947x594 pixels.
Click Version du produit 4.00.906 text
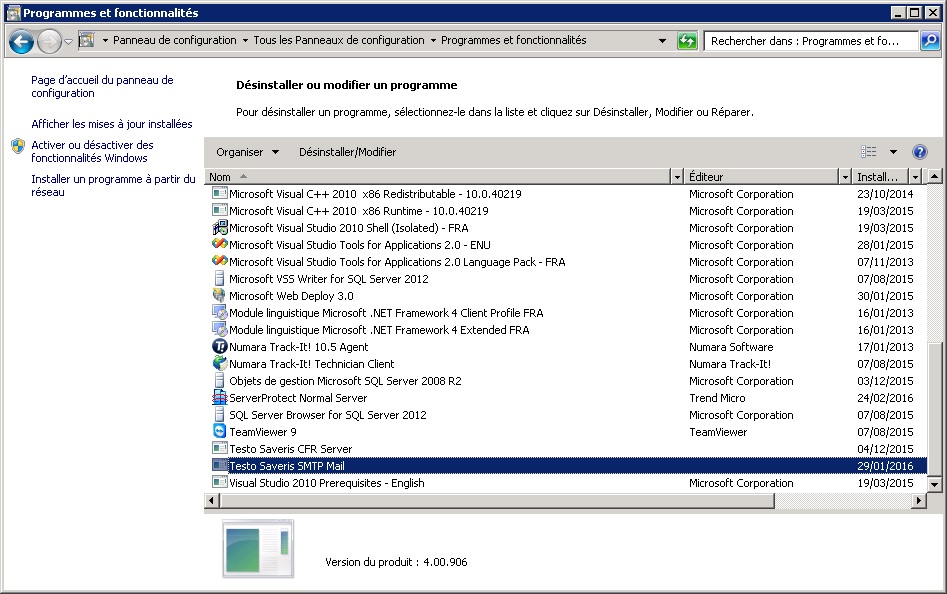[396, 562]
